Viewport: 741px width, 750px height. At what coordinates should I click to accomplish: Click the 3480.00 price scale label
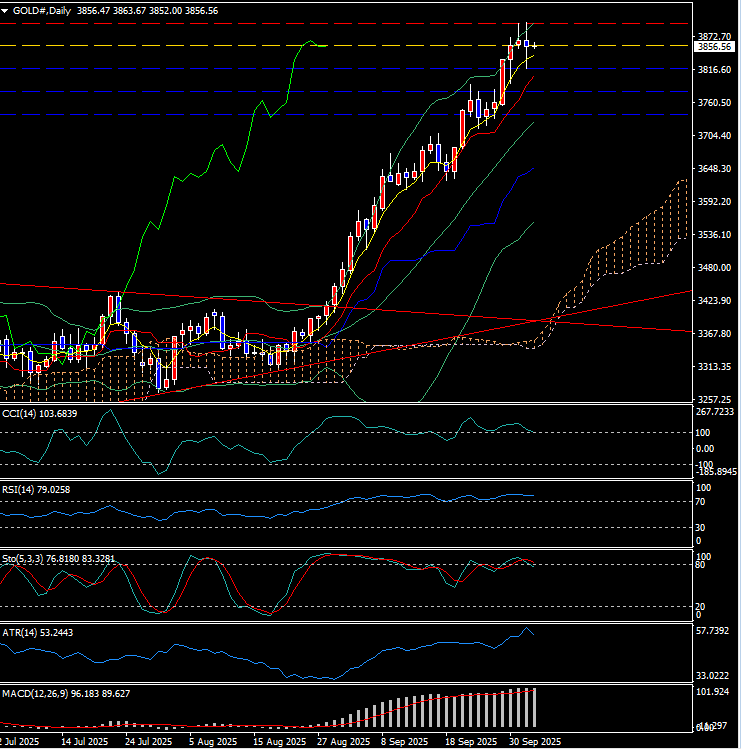[714, 268]
